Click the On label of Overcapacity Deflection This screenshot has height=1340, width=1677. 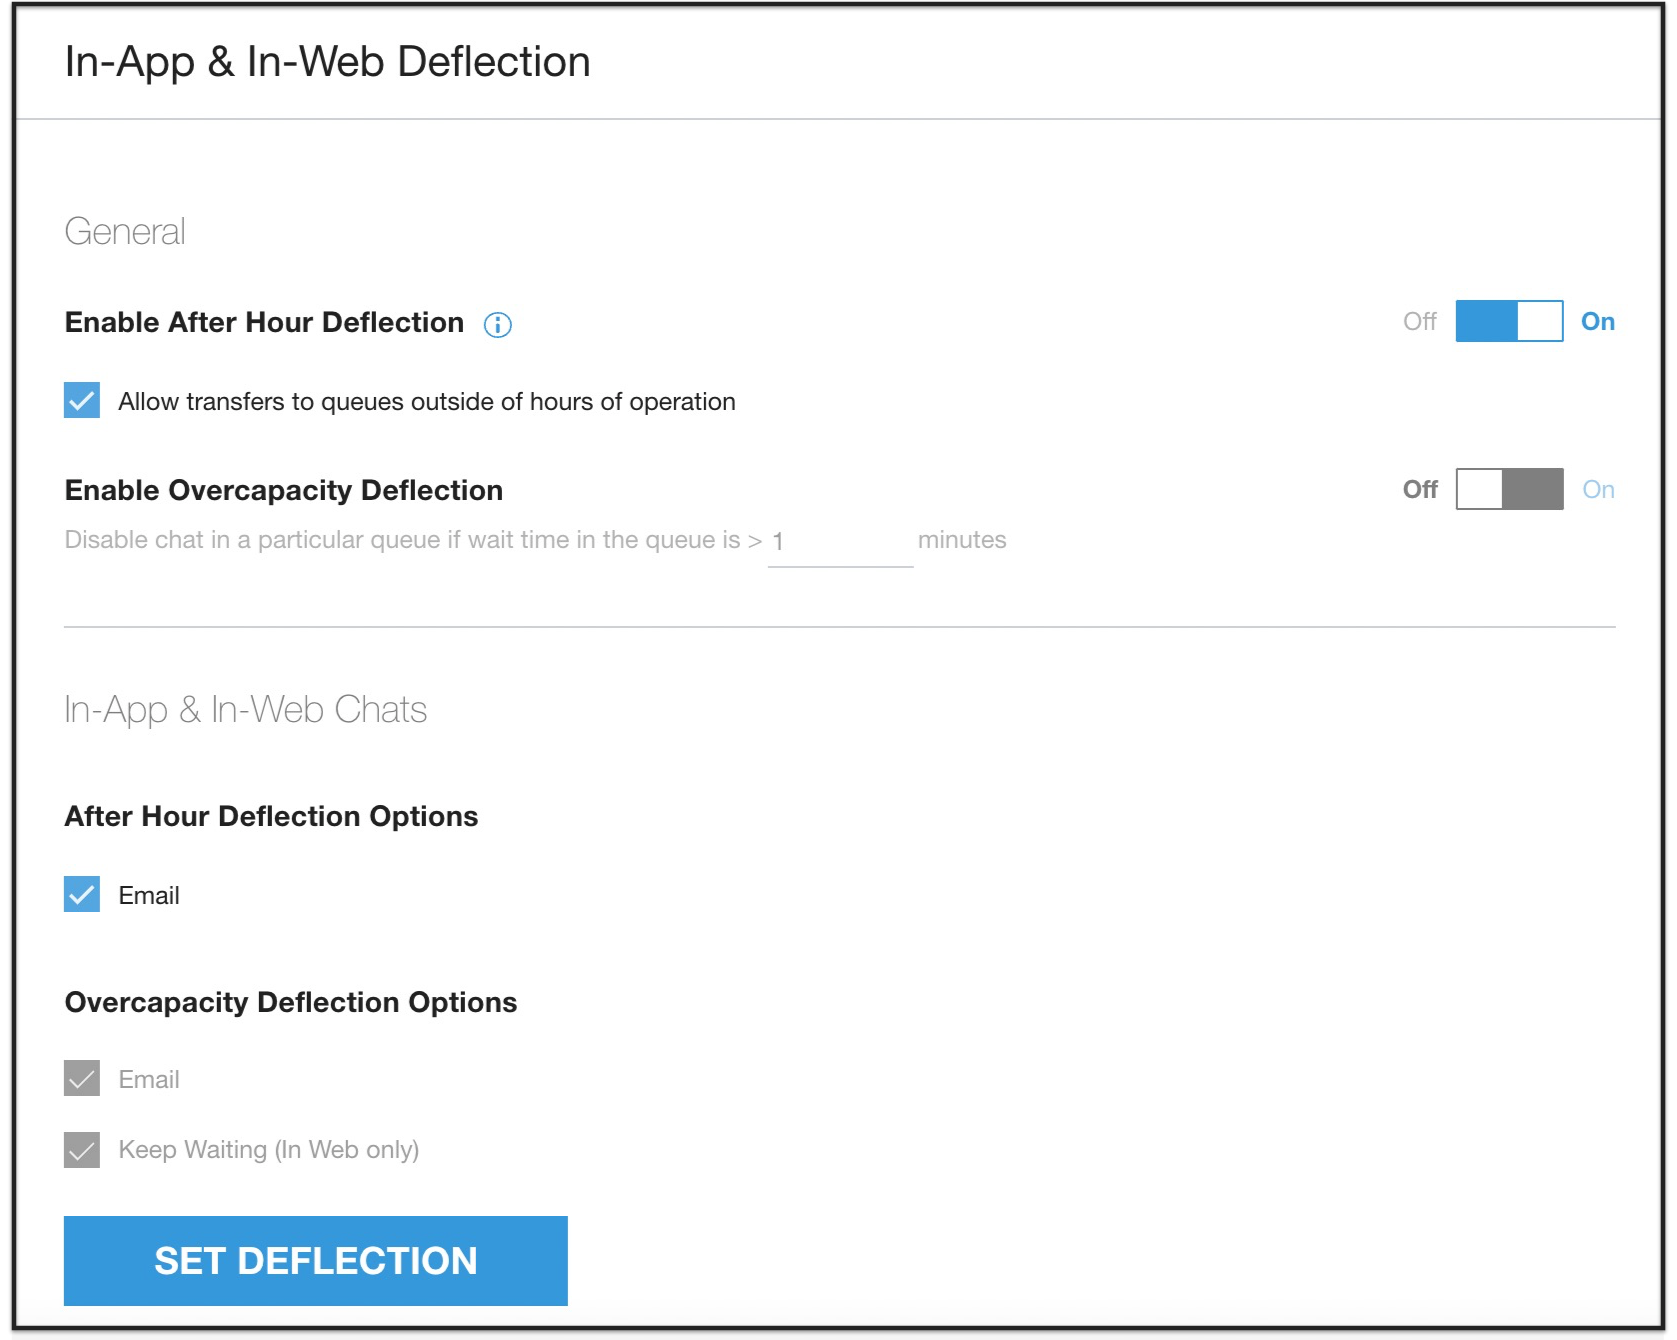[1598, 489]
